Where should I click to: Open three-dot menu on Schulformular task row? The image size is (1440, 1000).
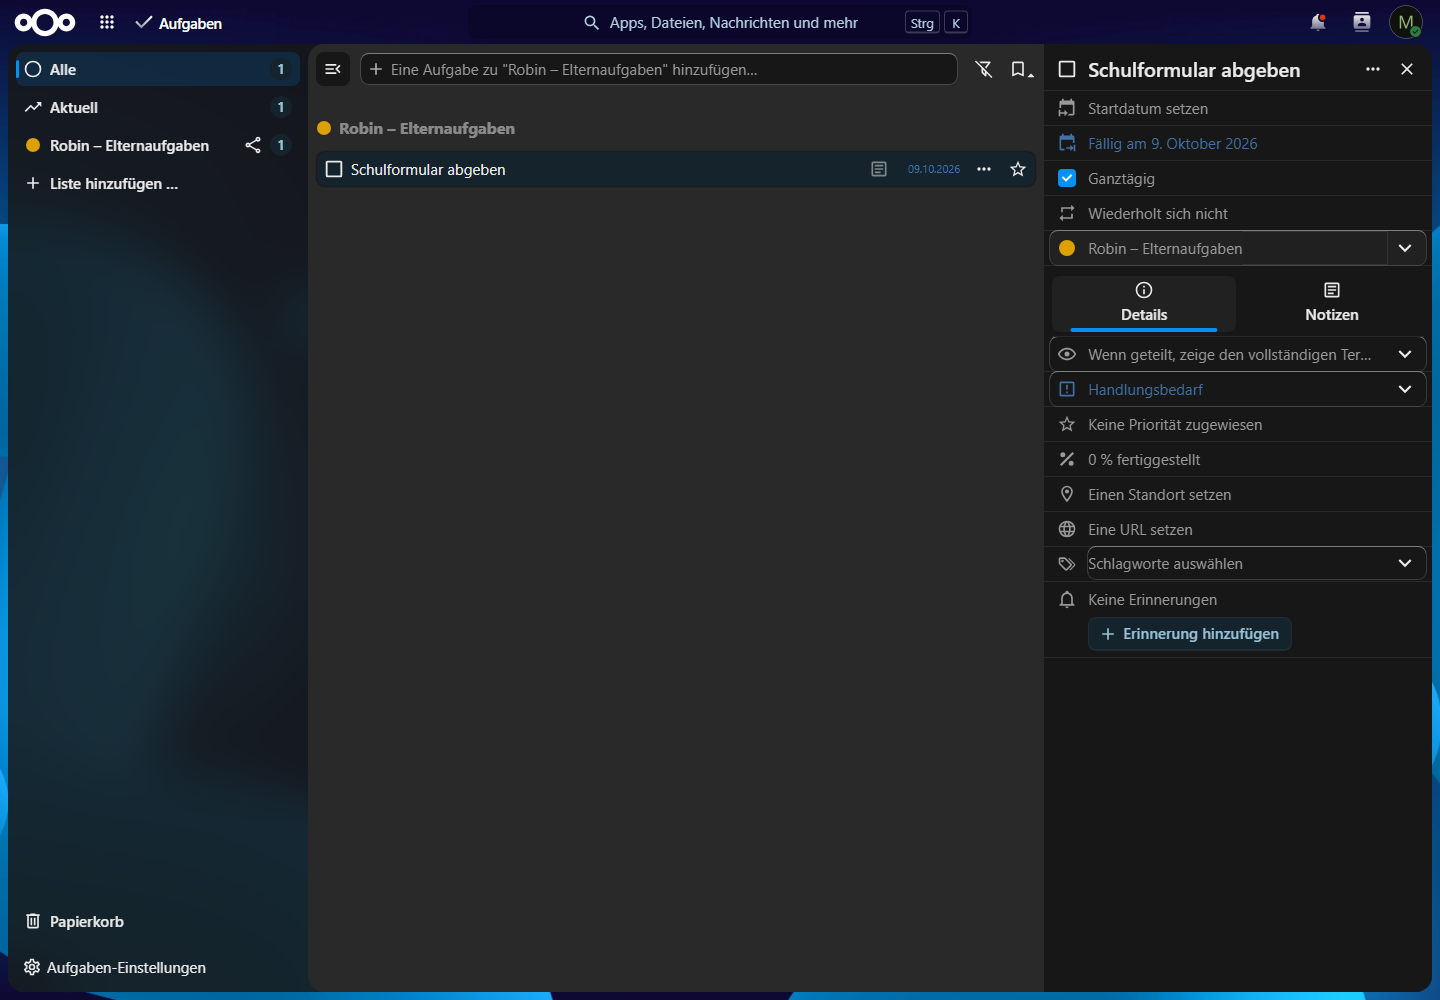[984, 169]
